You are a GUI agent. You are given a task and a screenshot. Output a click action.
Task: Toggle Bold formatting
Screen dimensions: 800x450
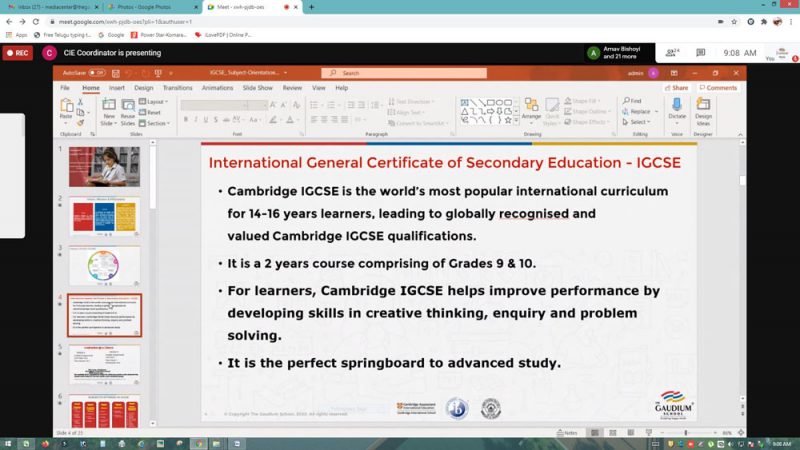(x=186, y=119)
